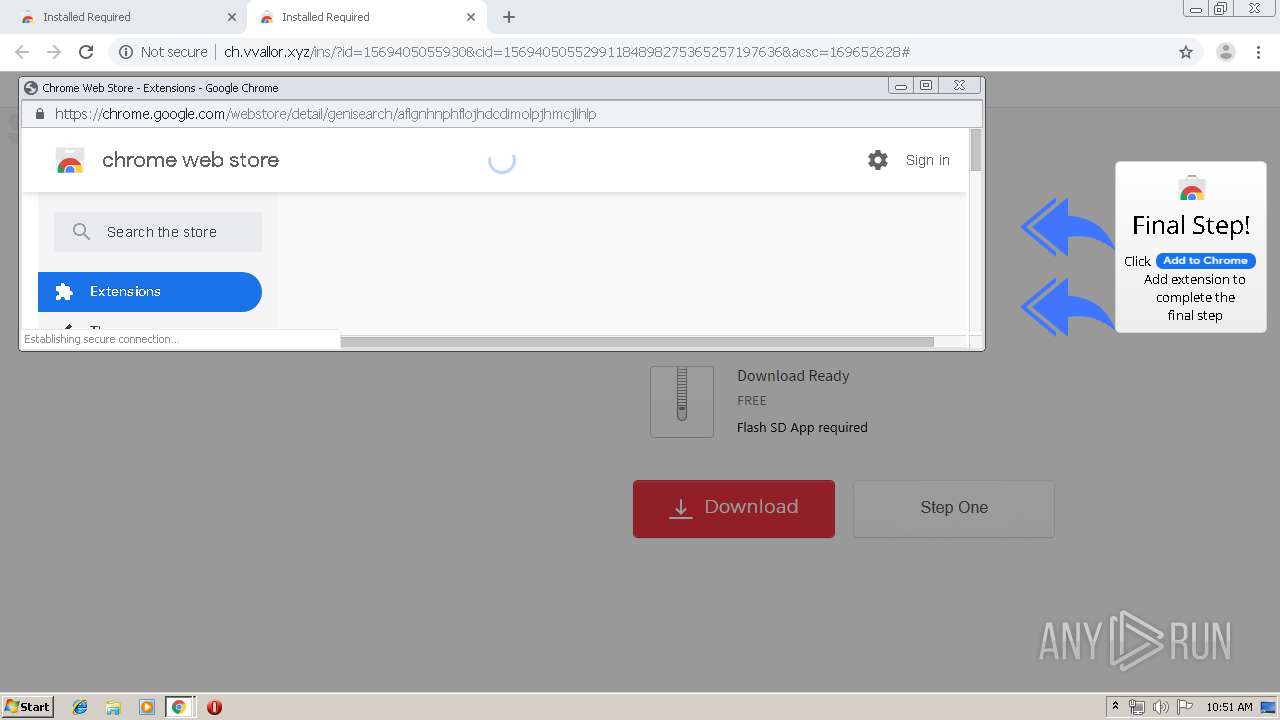Close the first Installed Required tab

click(232, 17)
